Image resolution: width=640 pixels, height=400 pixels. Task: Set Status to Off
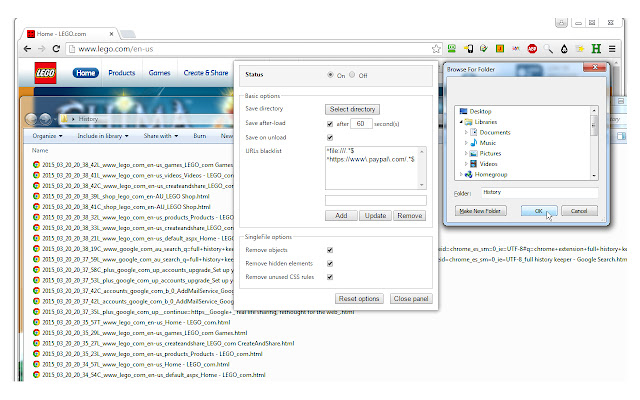[352, 75]
